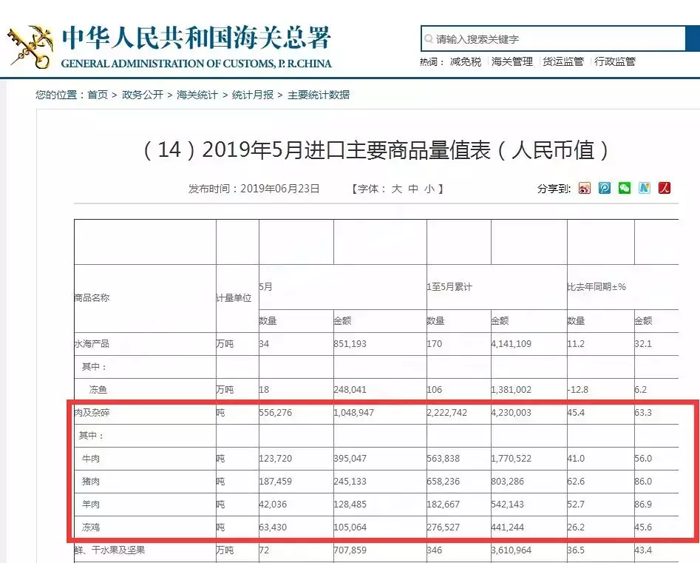The height and width of the screenshot is (563, 700).
Task: Click the blue-yellow N share icon
Action: (645, 188)
